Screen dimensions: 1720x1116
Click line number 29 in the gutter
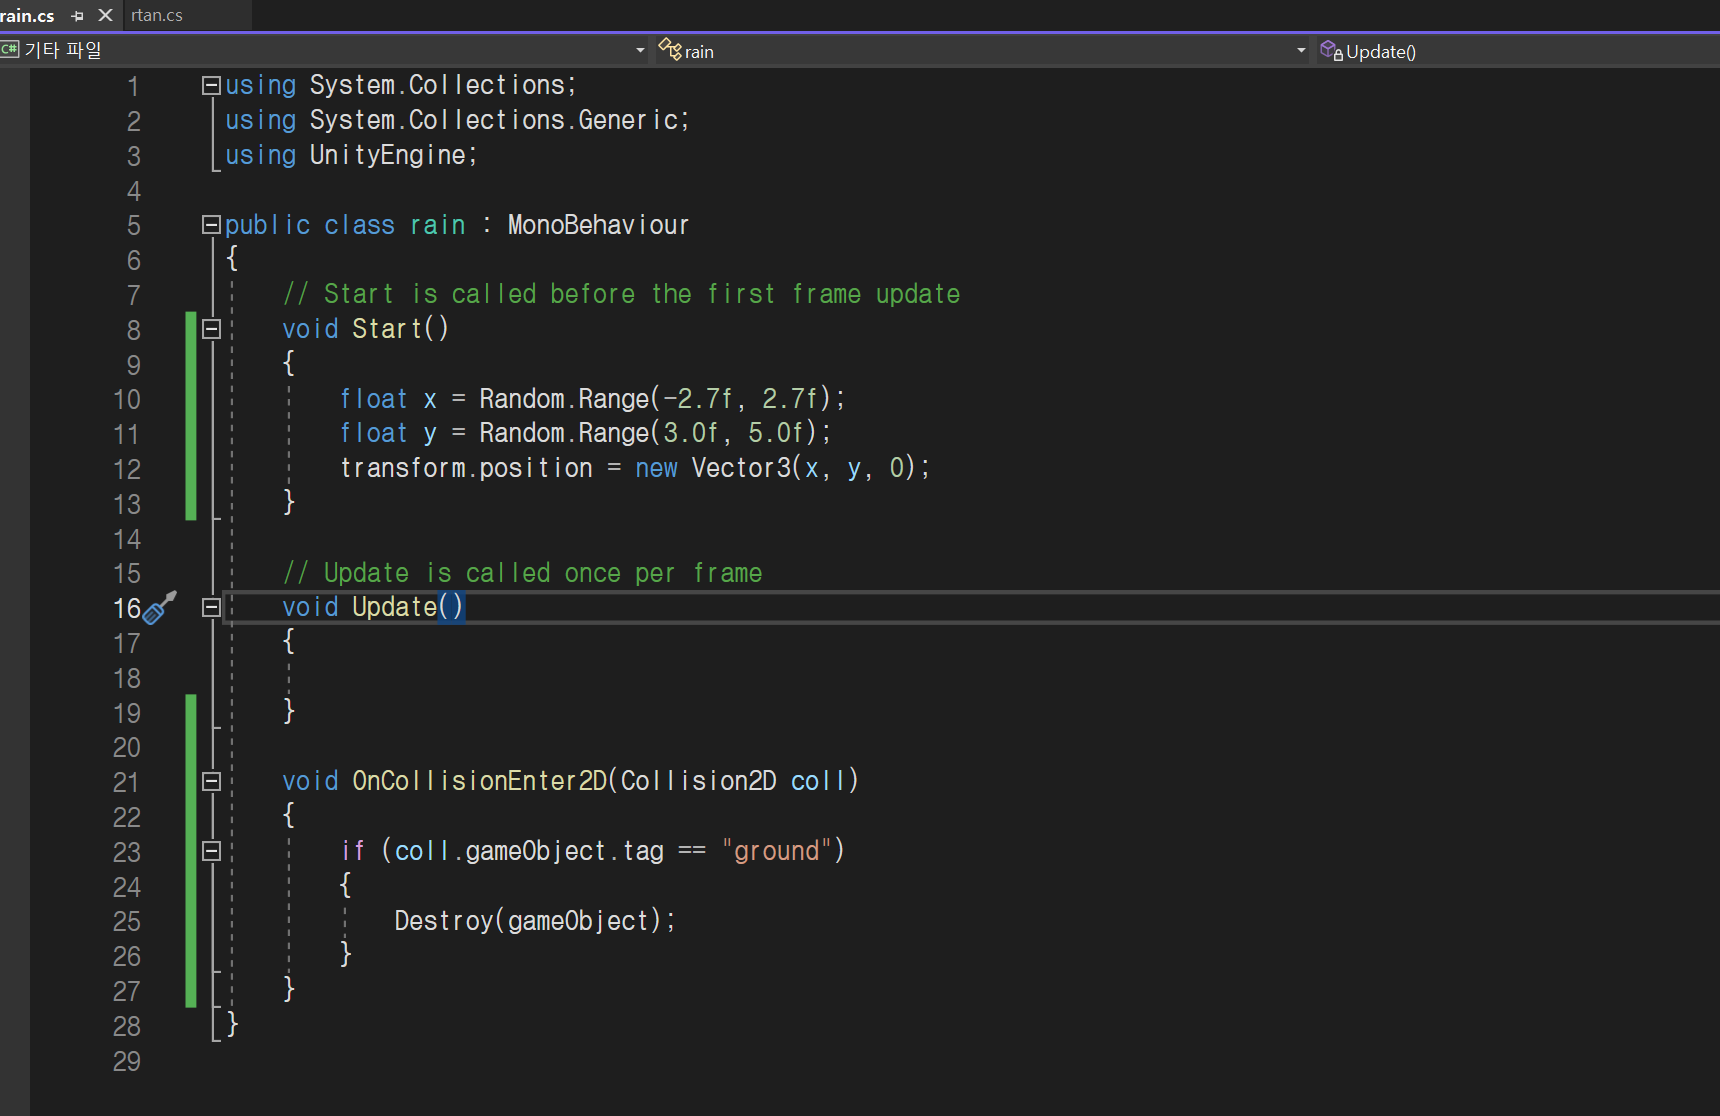[x=126, y=1061]
